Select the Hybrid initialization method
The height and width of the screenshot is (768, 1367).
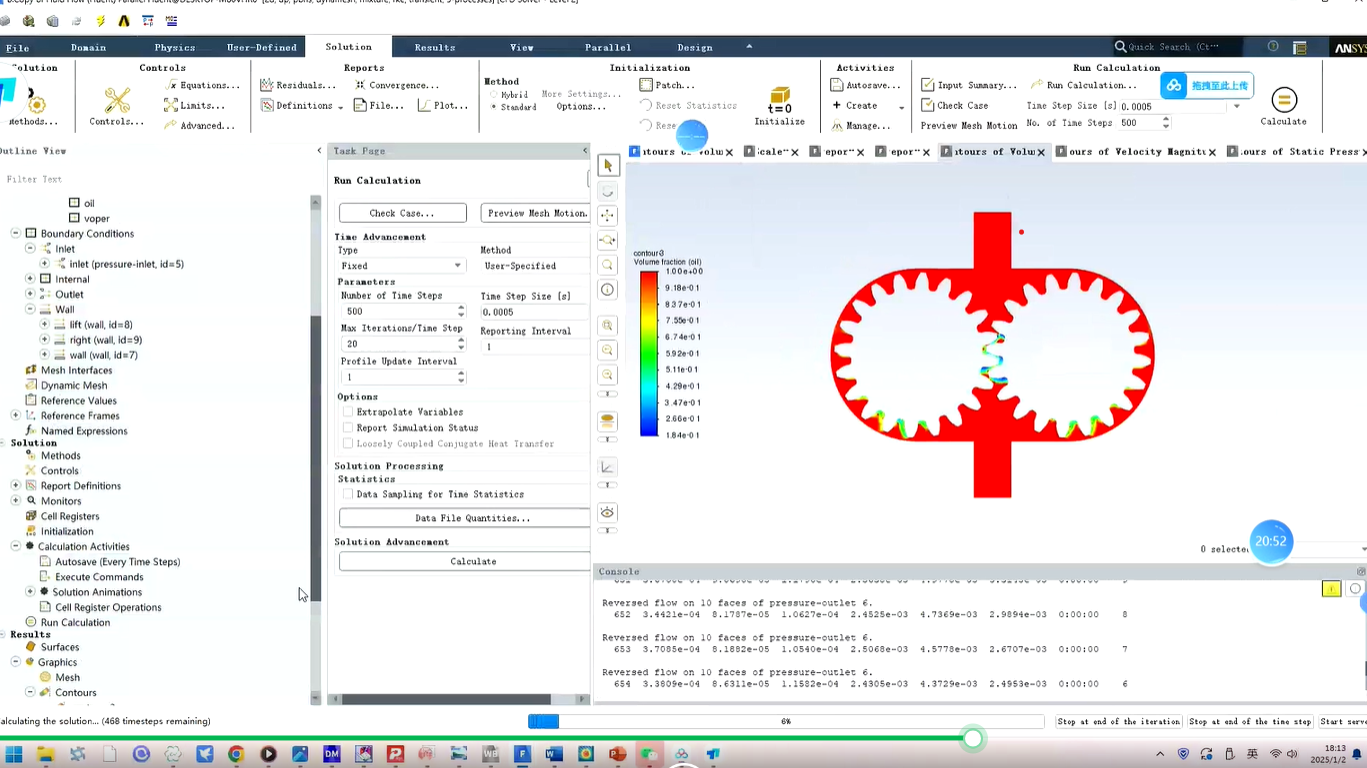pos(493,95)
